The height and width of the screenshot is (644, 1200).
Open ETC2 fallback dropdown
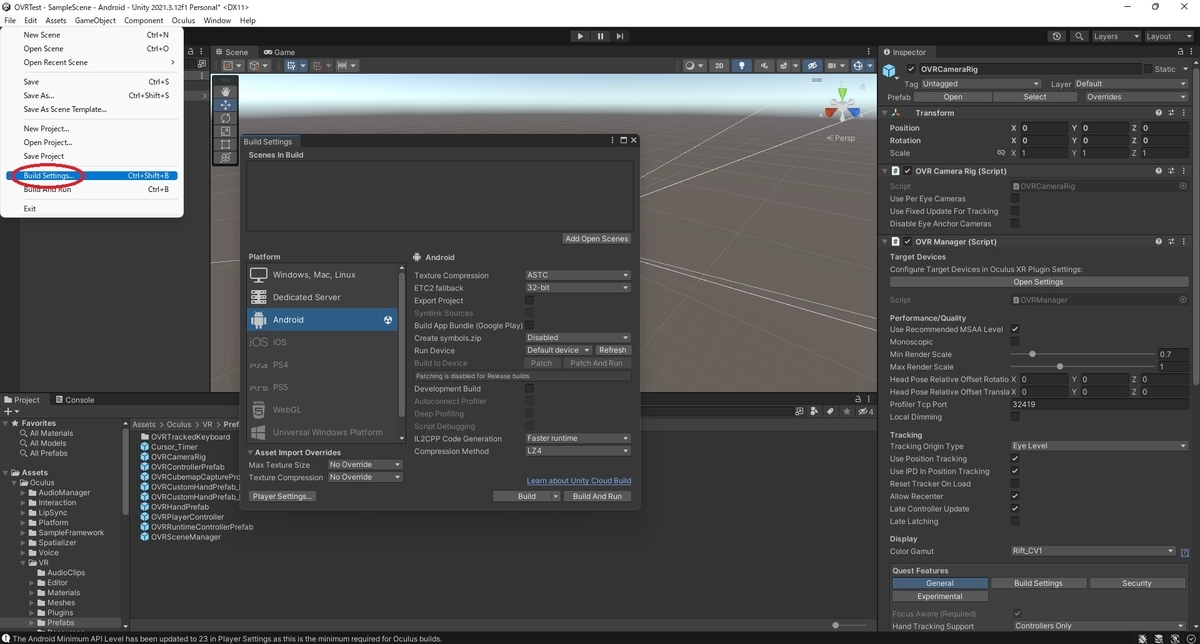(x=578, y=288)
